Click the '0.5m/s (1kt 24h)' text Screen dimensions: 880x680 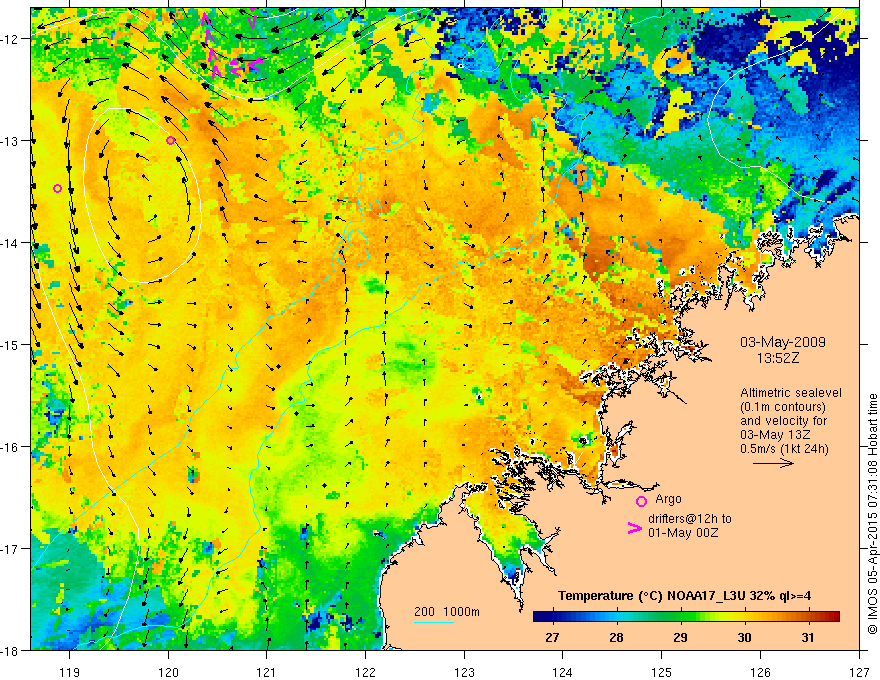[x=784, y=449]
